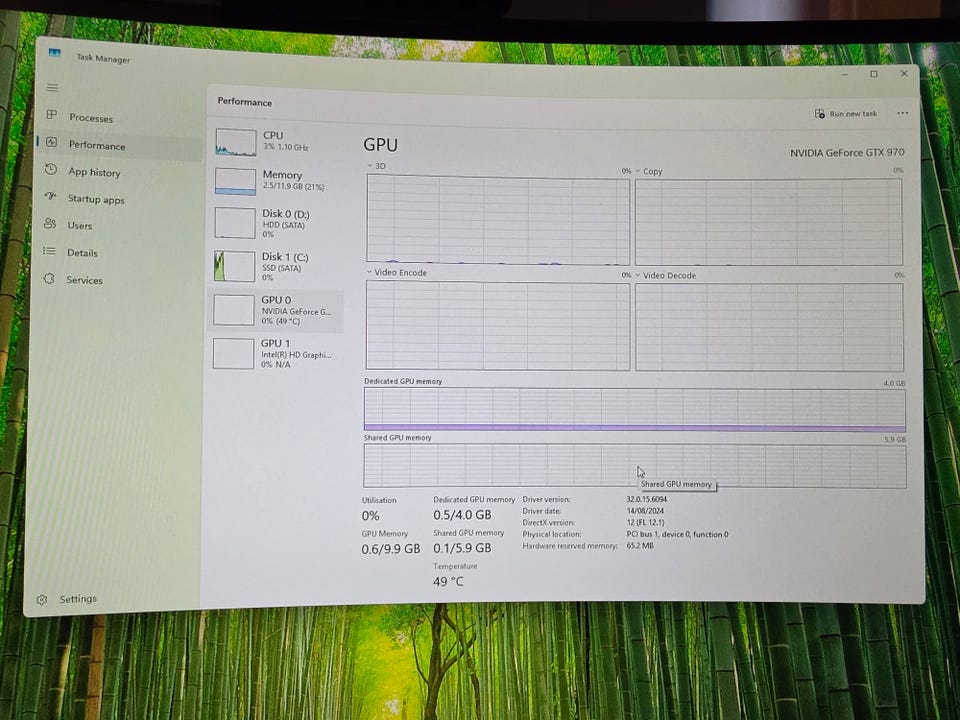Click the Video Decode usage graph
This screenshot has width=960, height=720.
pos(769,328)
